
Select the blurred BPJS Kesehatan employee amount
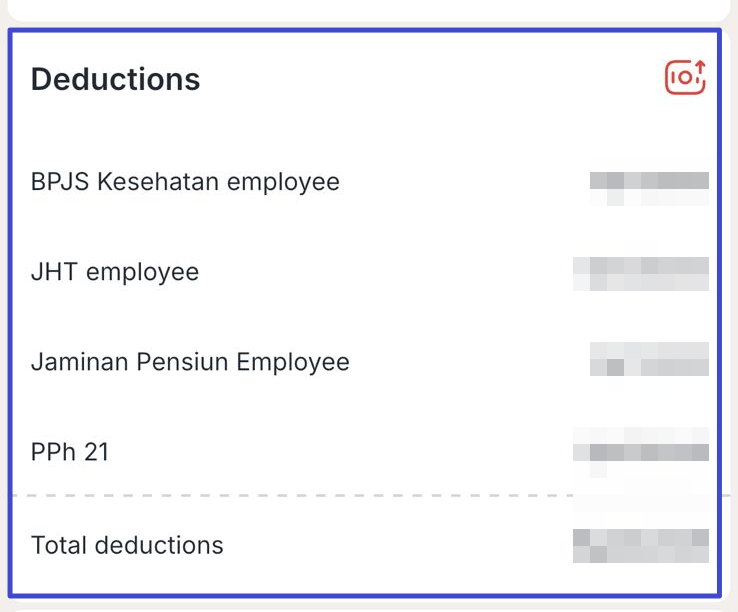click(x=650, y=188)
